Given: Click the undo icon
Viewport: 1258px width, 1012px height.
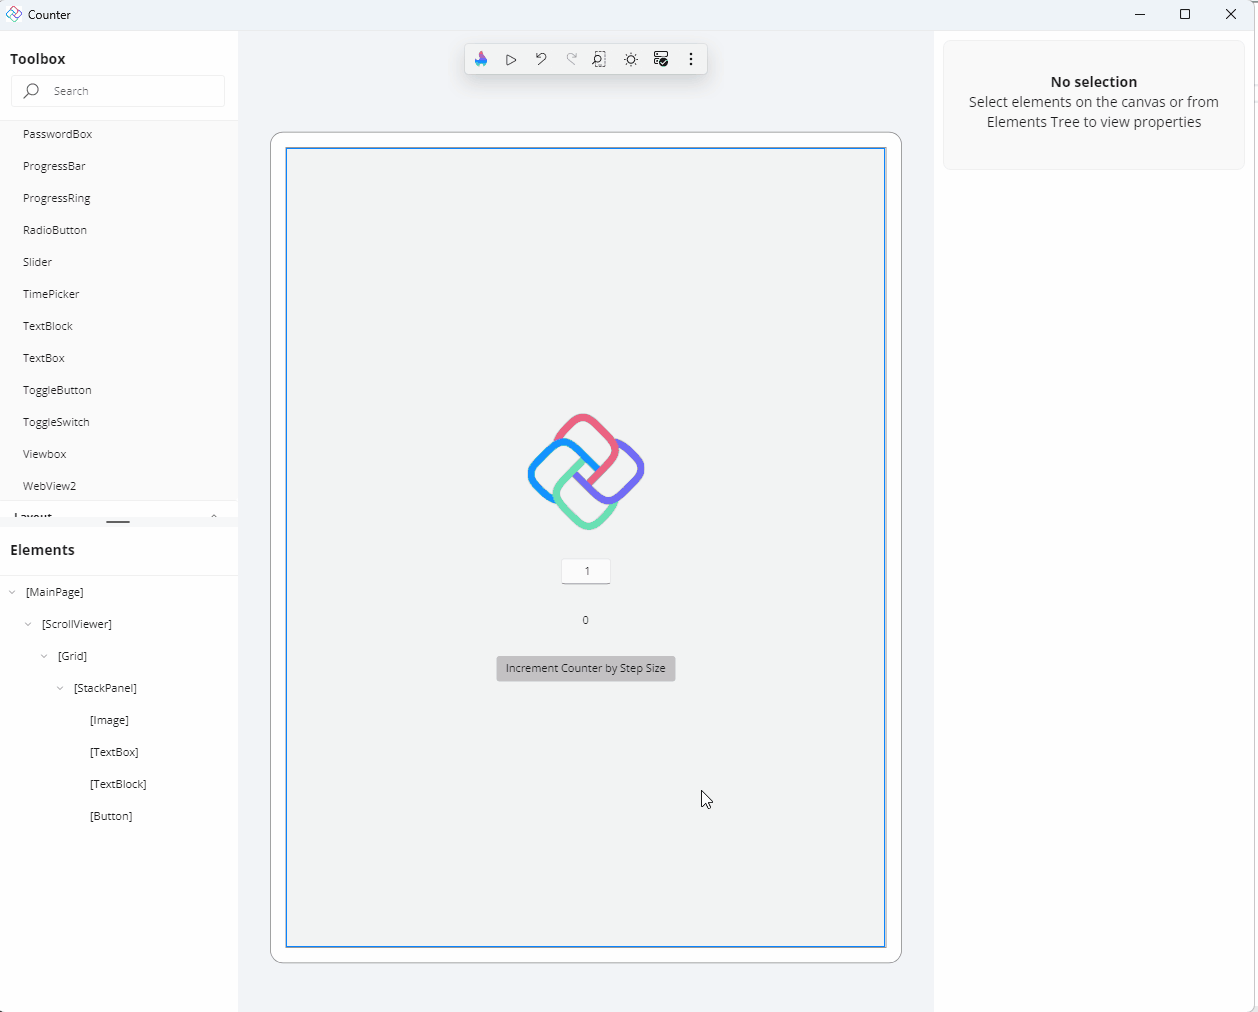Looking at the screenshot, I should (541, 59).
